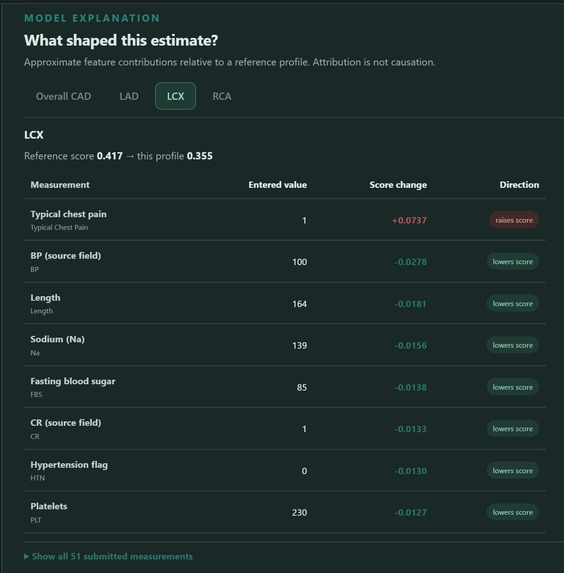This screenshot has height=573, width=564.
Task: Select the CR (source field) label
Action: [66, 423]
